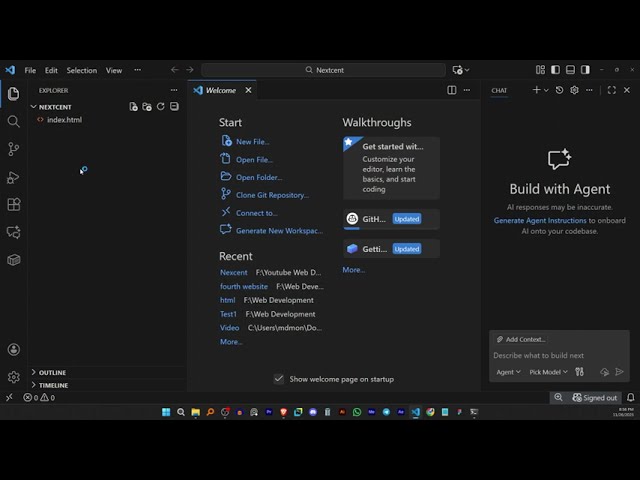Open Selection menu
Image resolution: width=640 pixels, height=480 pixels.
point(82,70)
